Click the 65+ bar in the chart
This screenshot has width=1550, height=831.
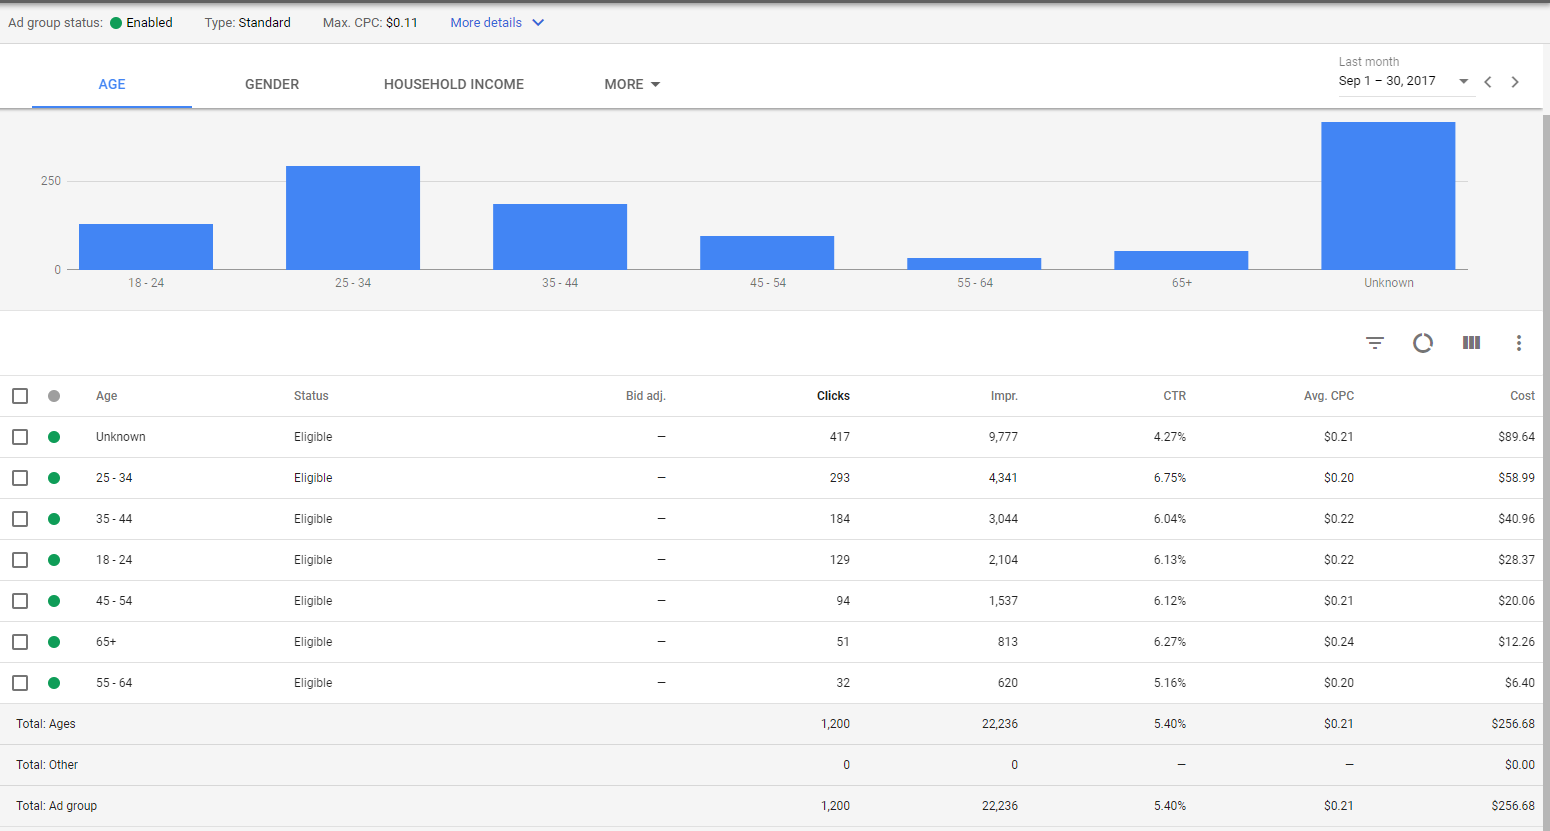1181,260
